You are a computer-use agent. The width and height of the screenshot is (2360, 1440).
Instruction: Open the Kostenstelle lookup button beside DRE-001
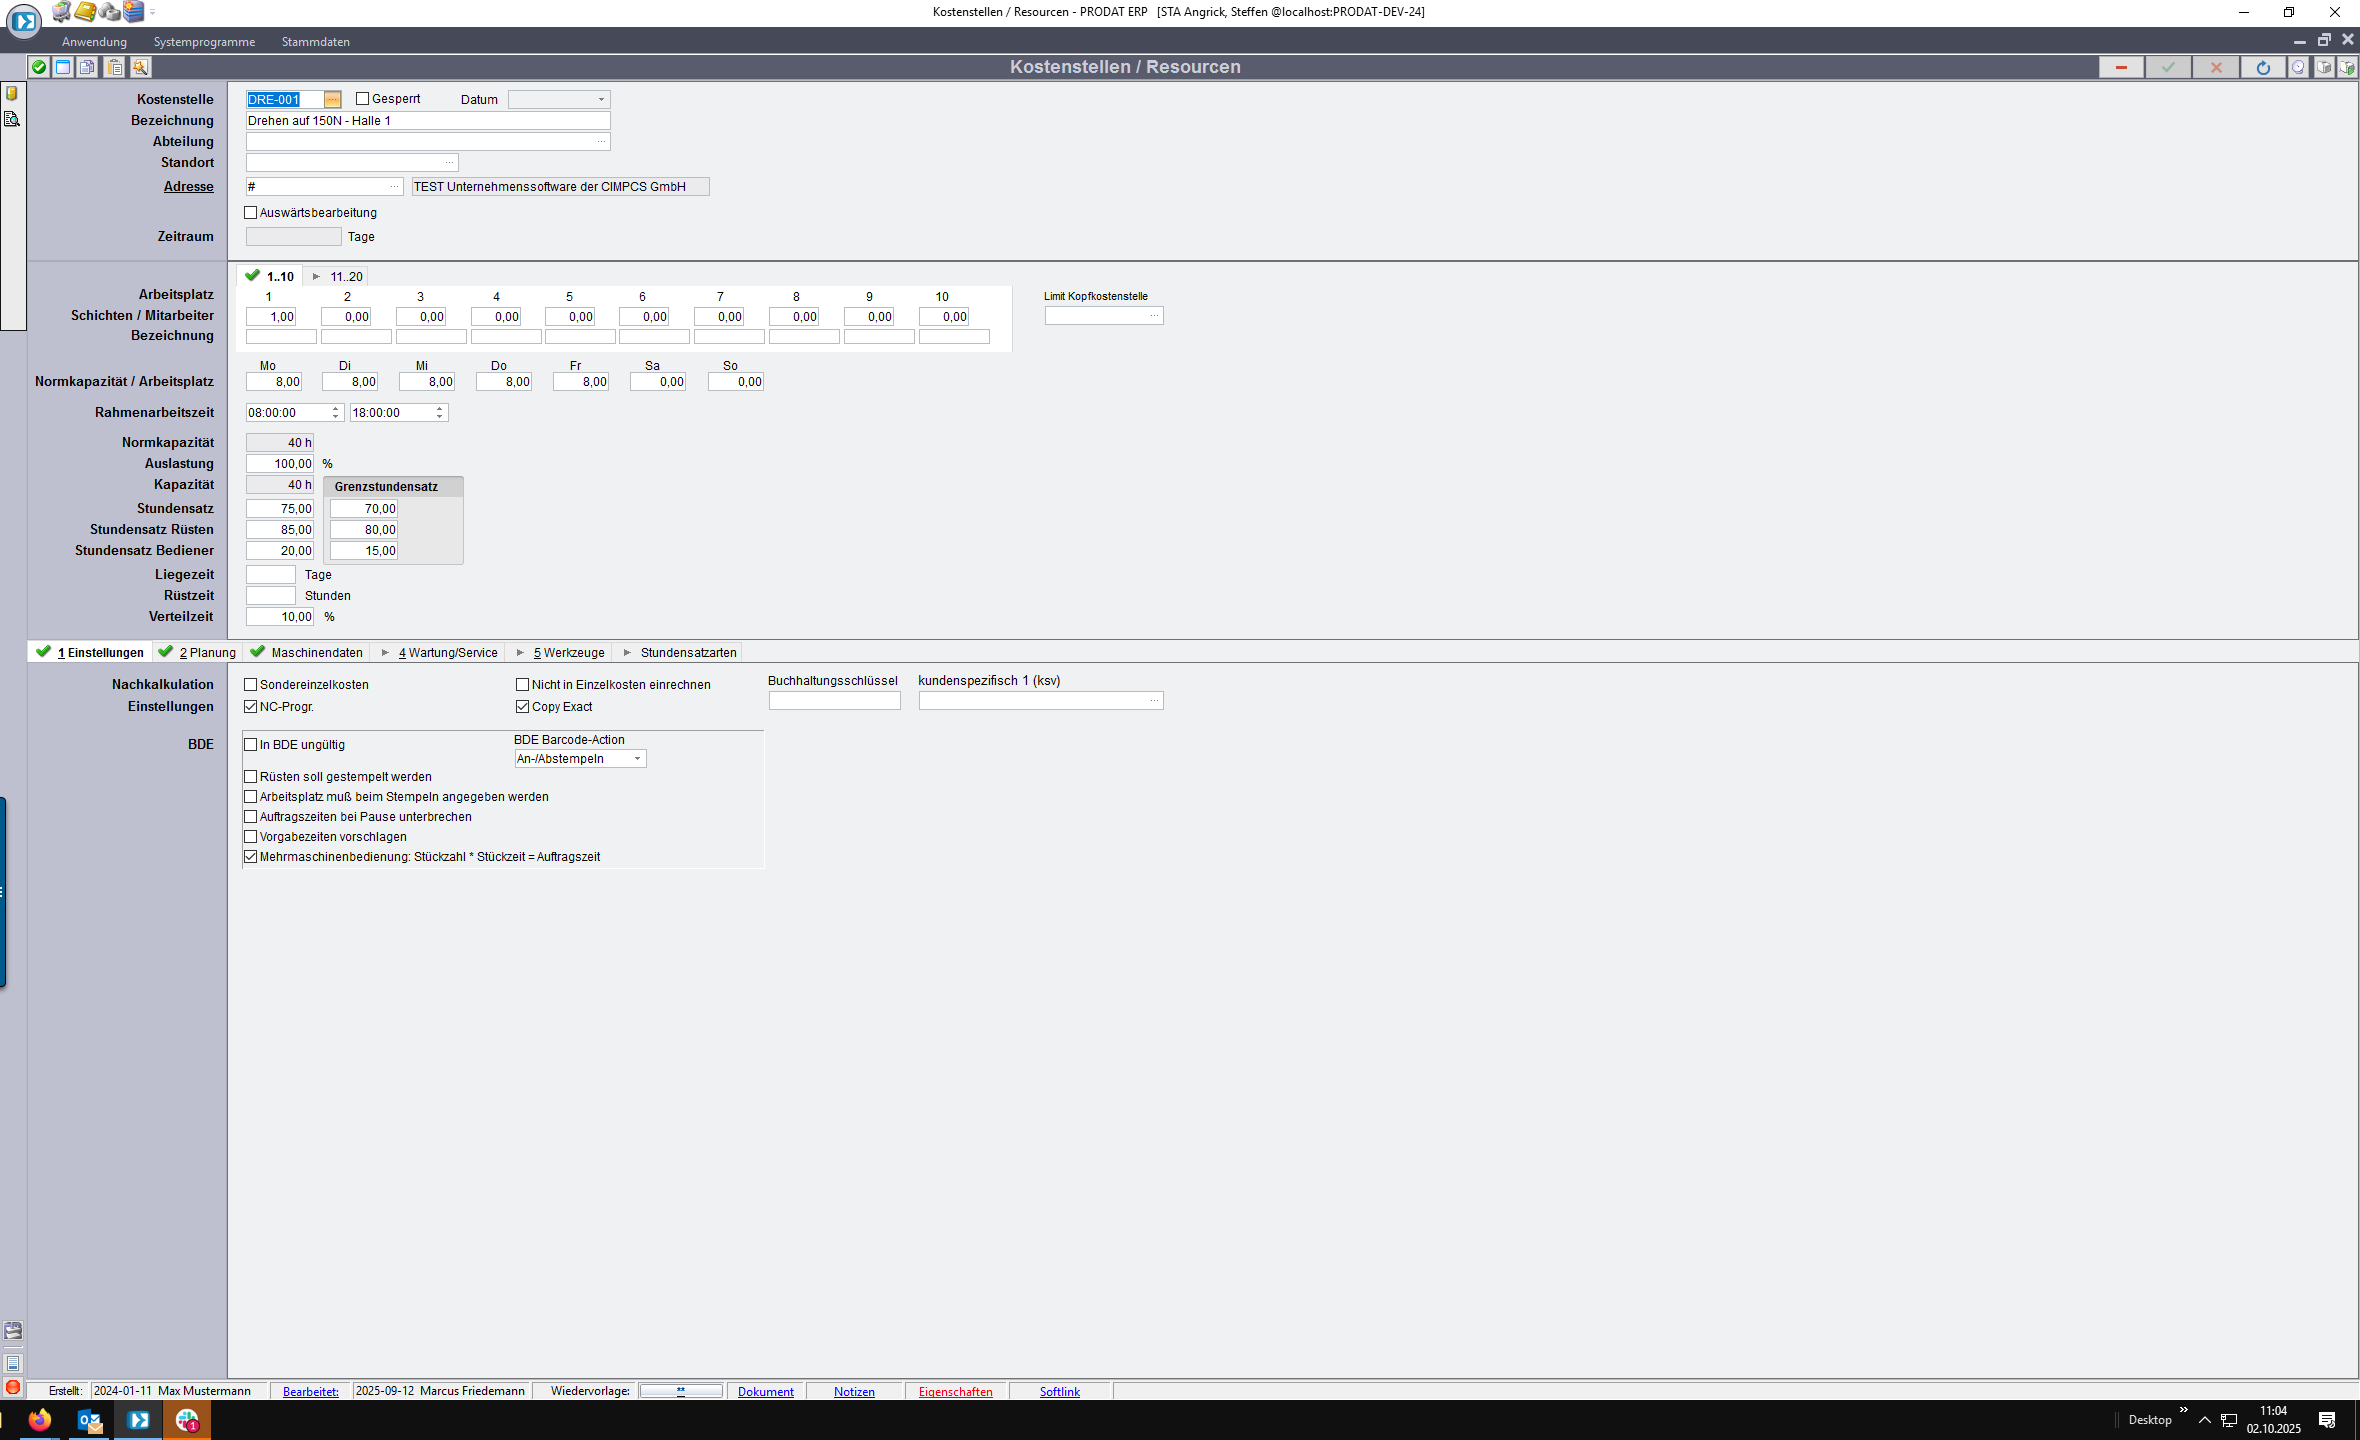tap(333, 100)
